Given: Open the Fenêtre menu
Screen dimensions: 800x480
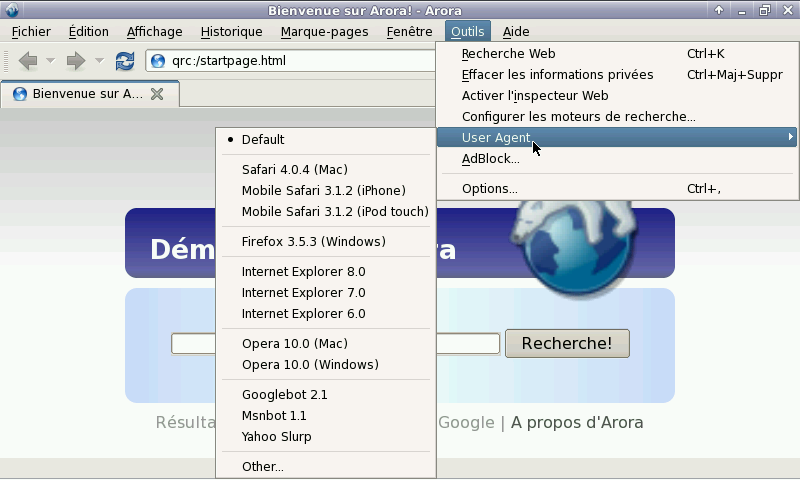Looking at the screenshot, I should pyautogui.click(x=409, y=32).
